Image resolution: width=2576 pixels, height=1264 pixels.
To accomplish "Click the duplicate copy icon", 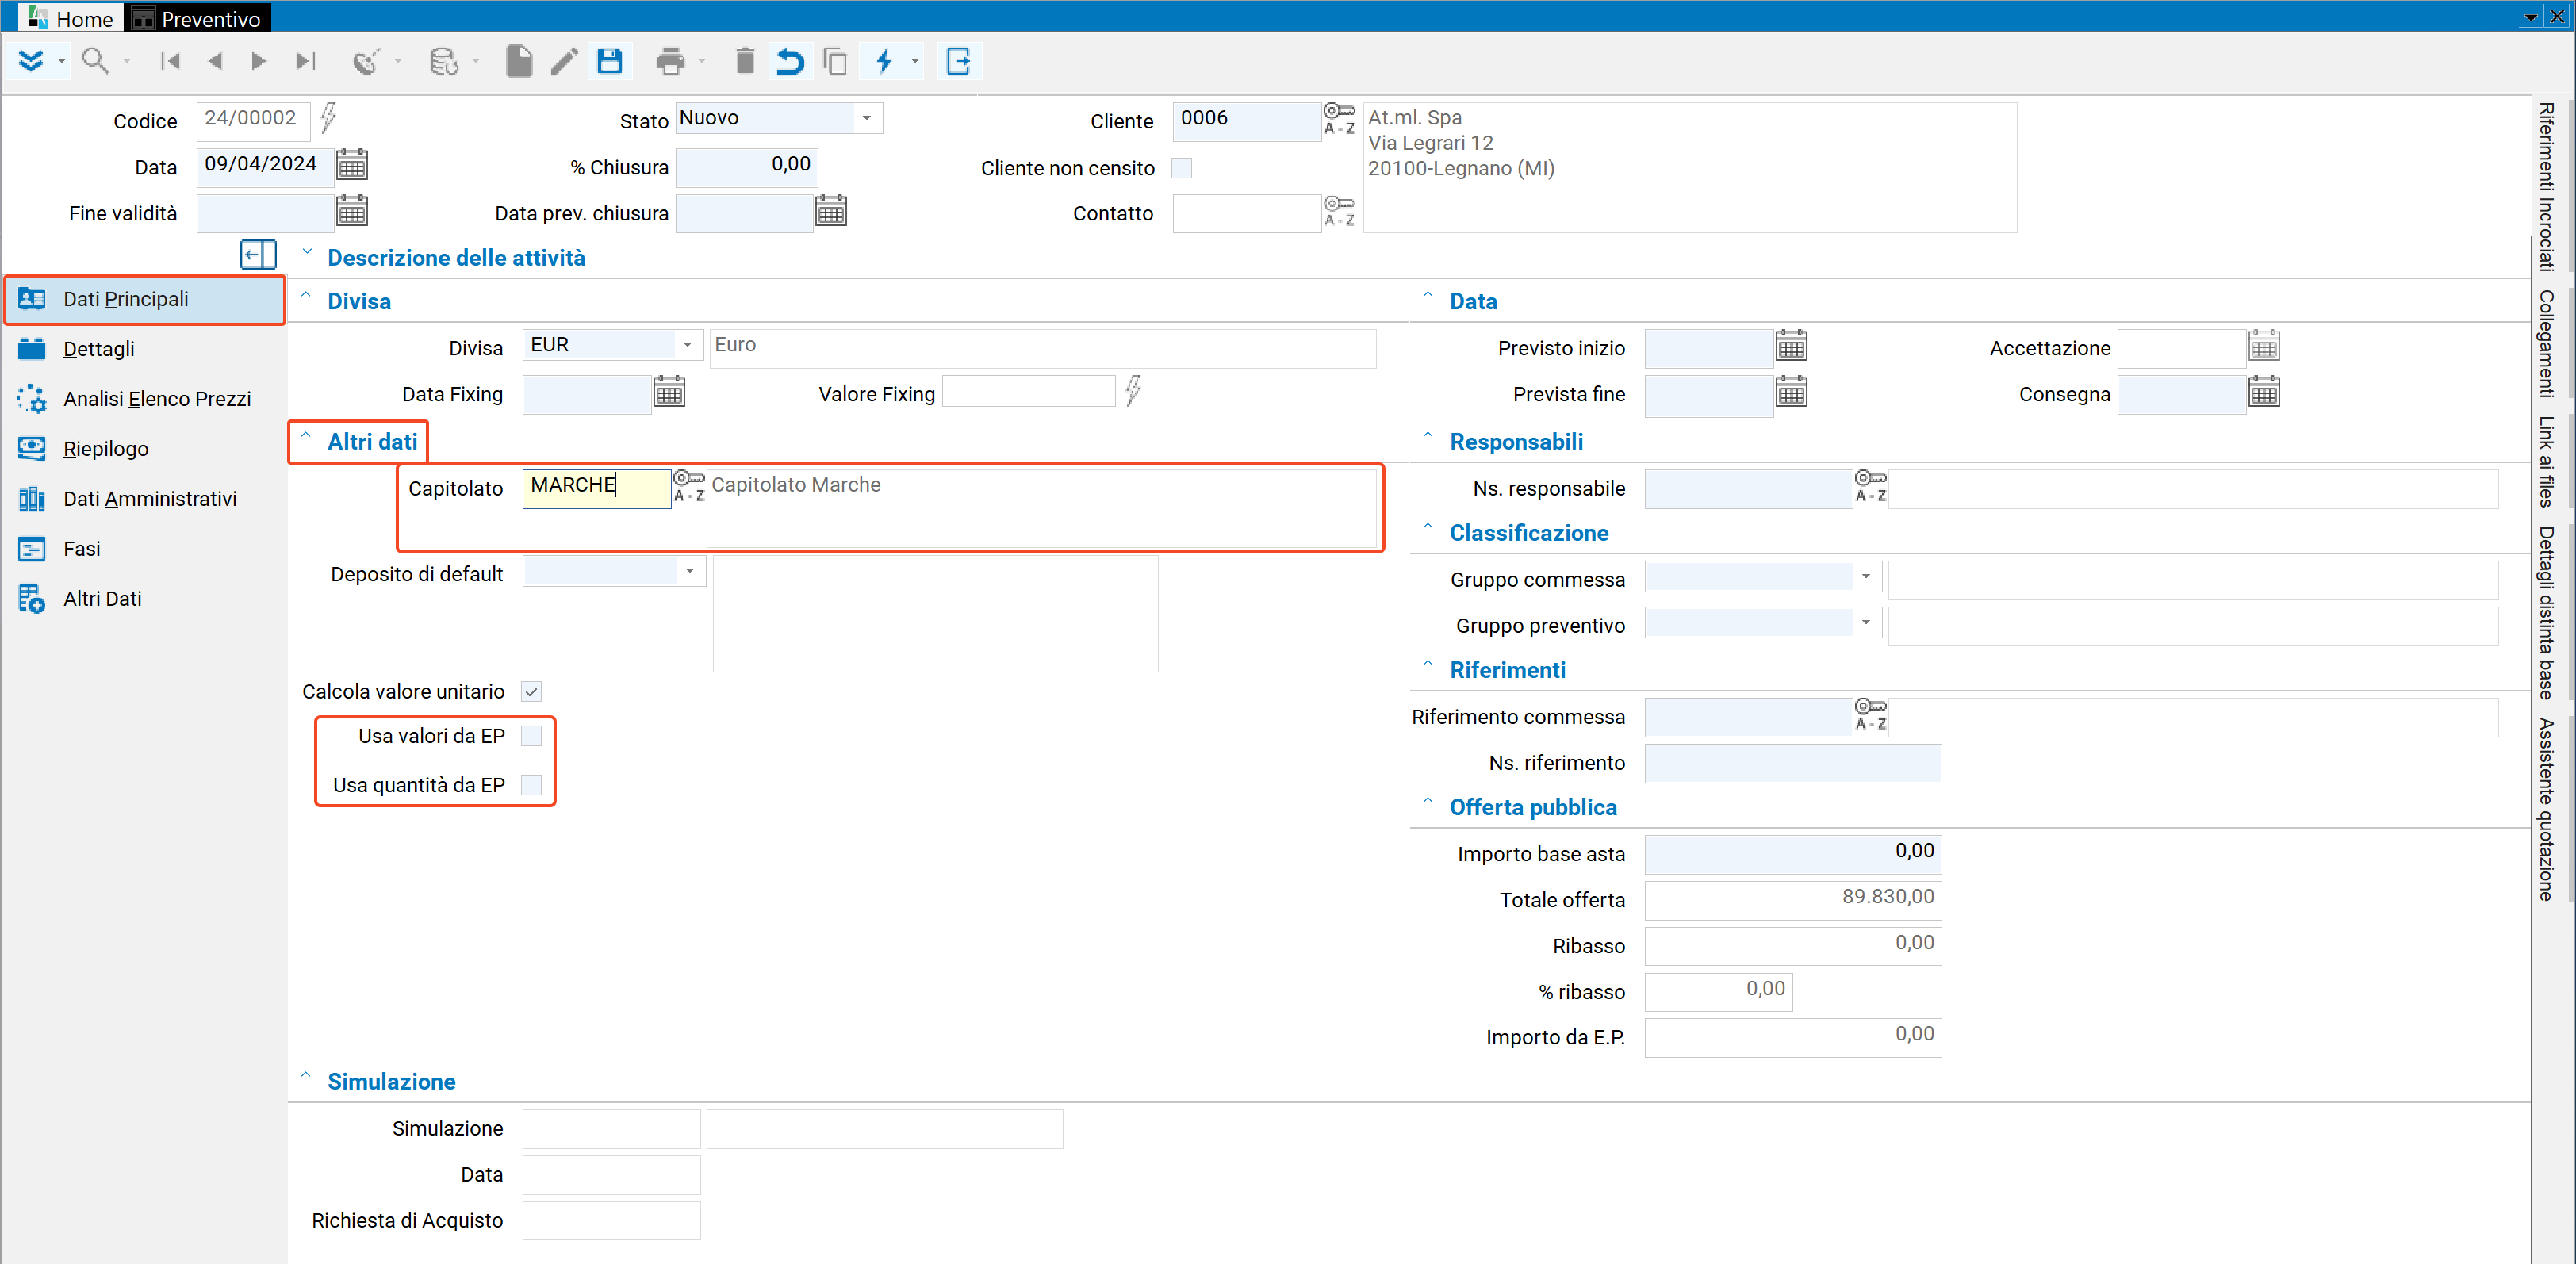I will point(835,61).
